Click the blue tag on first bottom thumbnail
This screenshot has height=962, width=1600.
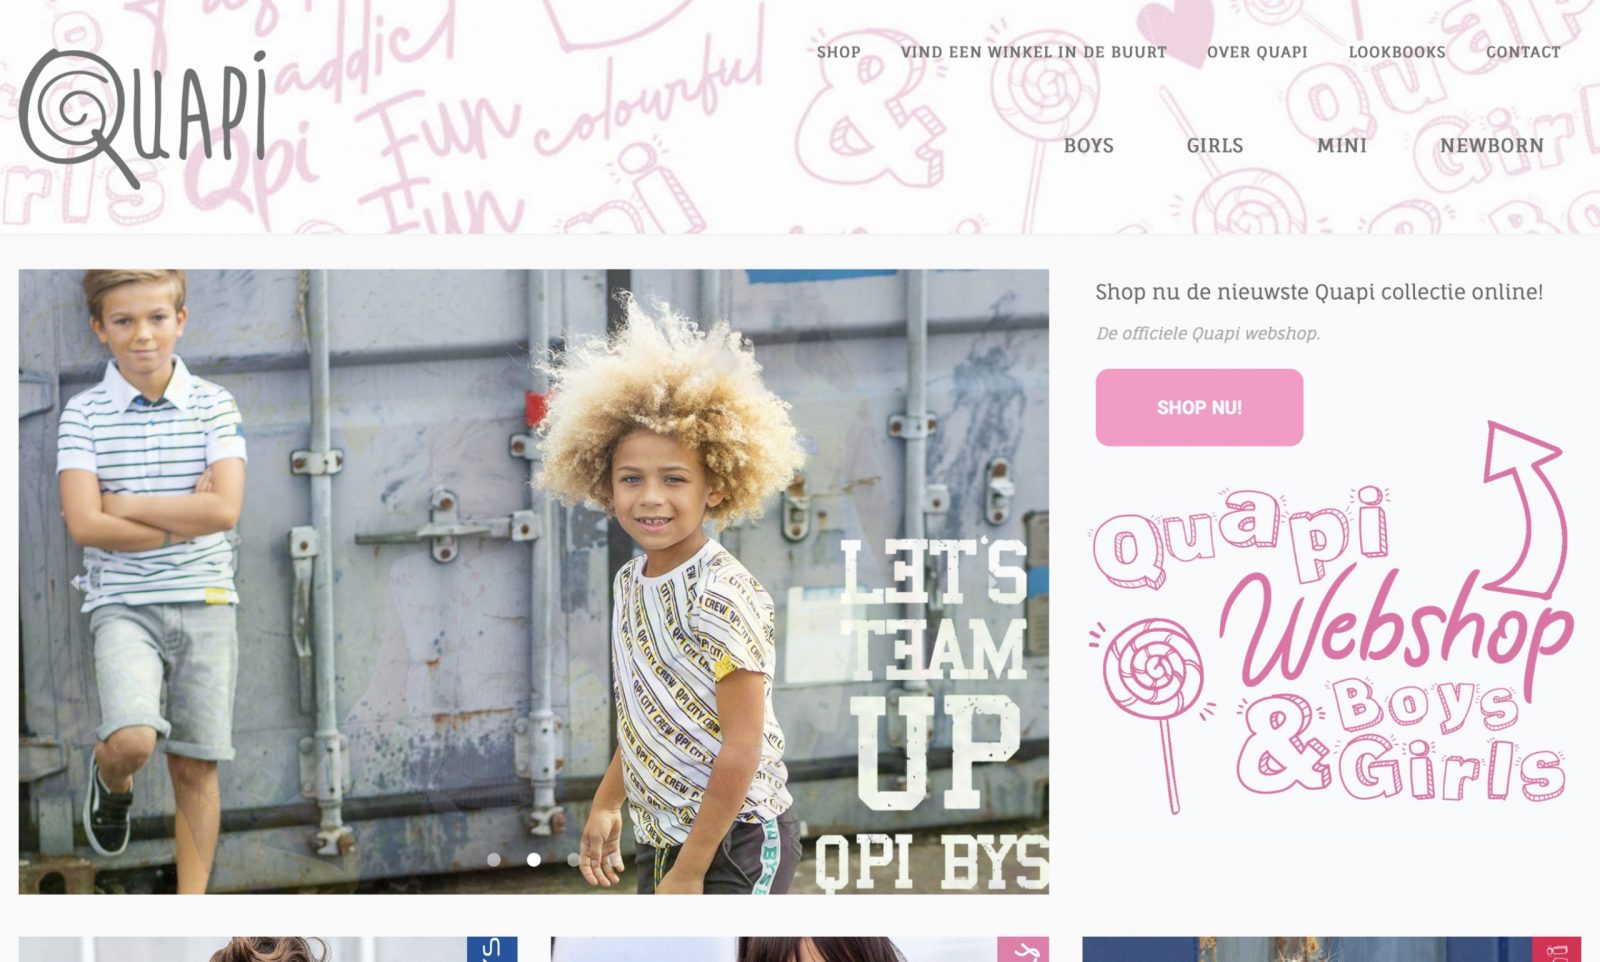[x=492, y=949]
